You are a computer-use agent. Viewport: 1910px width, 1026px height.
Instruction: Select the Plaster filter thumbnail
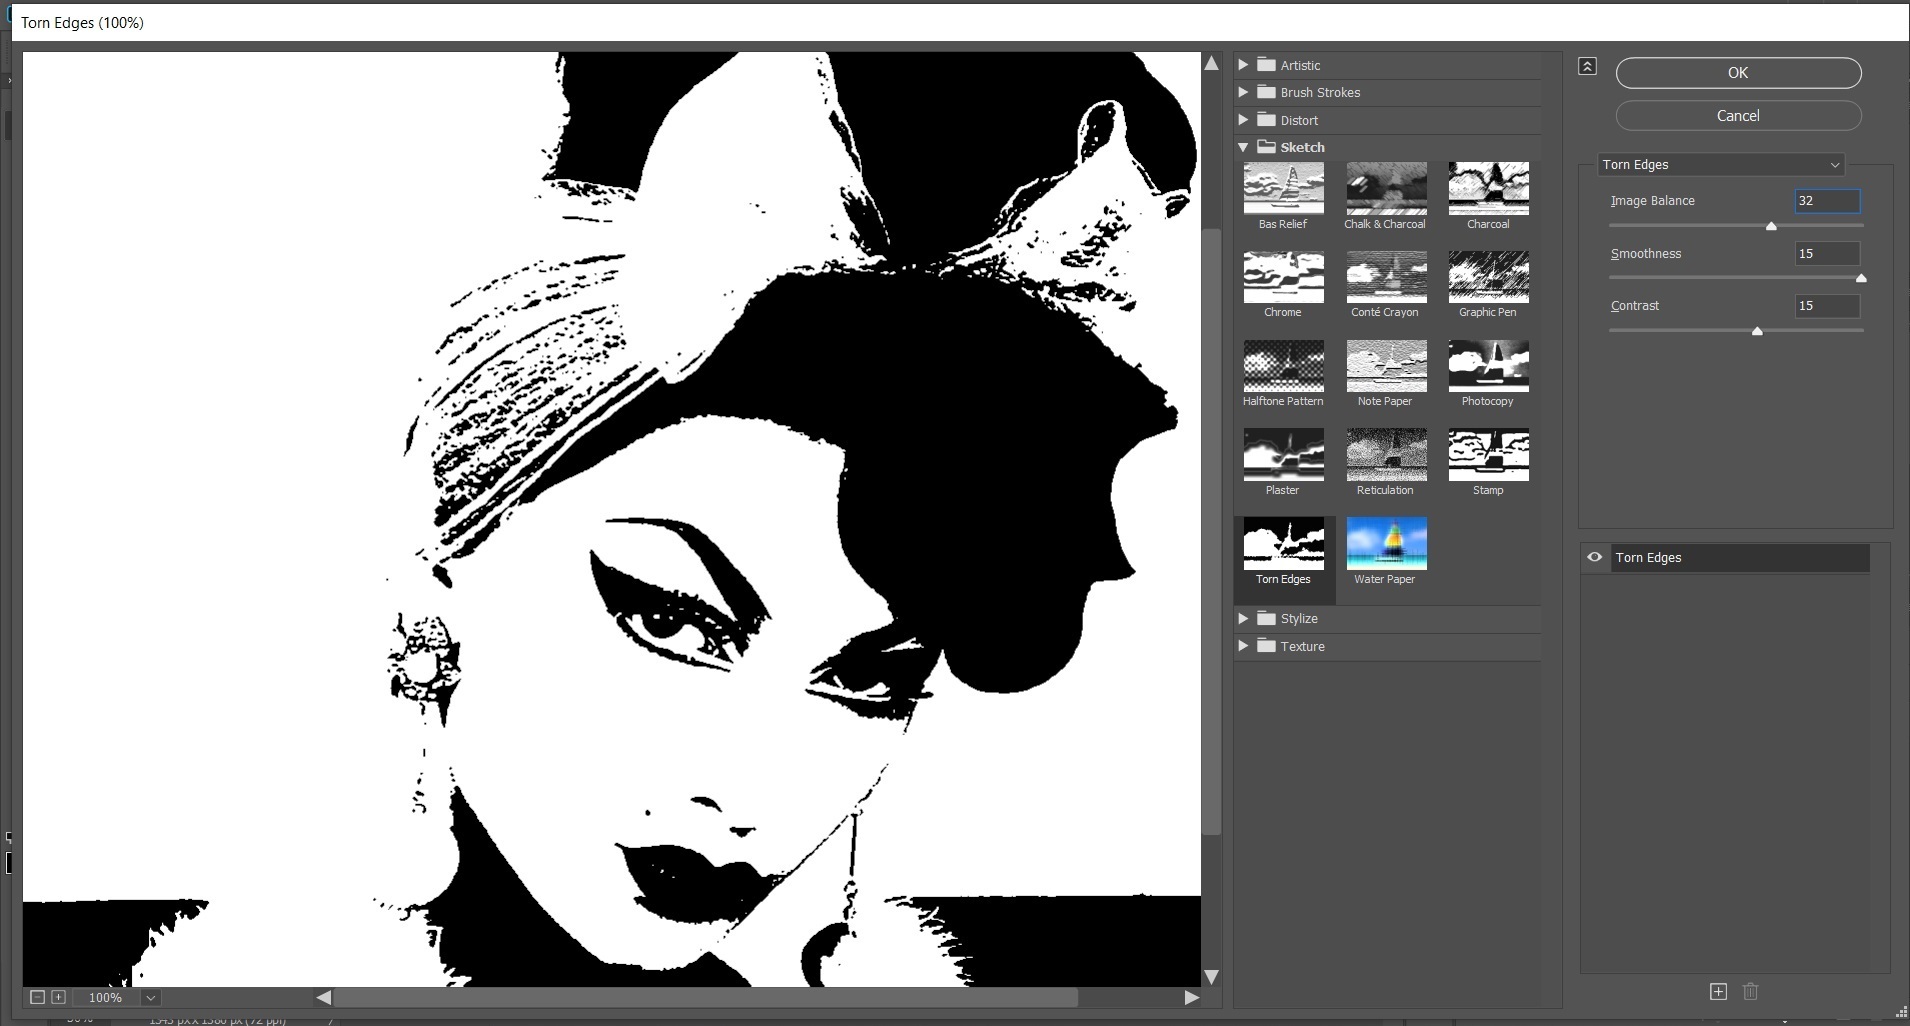click(x=1283, y=455)
